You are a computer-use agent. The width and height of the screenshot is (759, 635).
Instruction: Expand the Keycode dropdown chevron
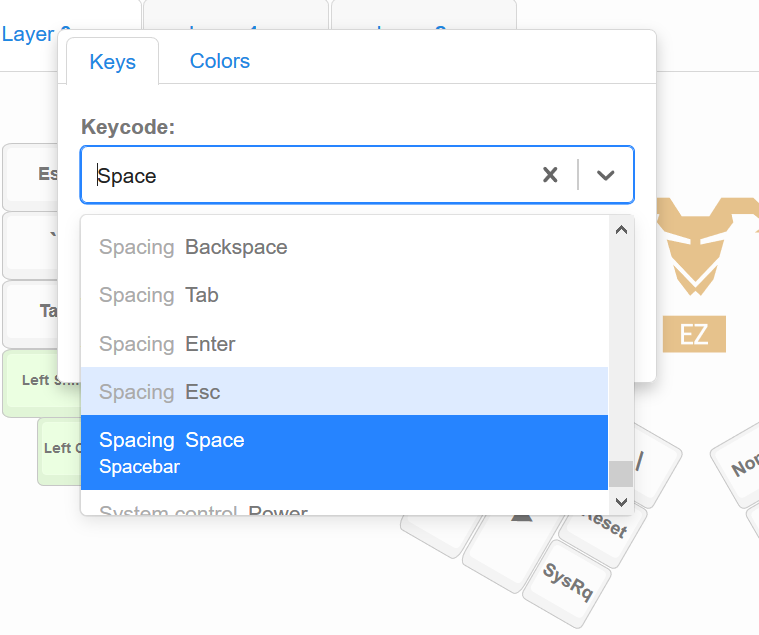coord(606,175)
